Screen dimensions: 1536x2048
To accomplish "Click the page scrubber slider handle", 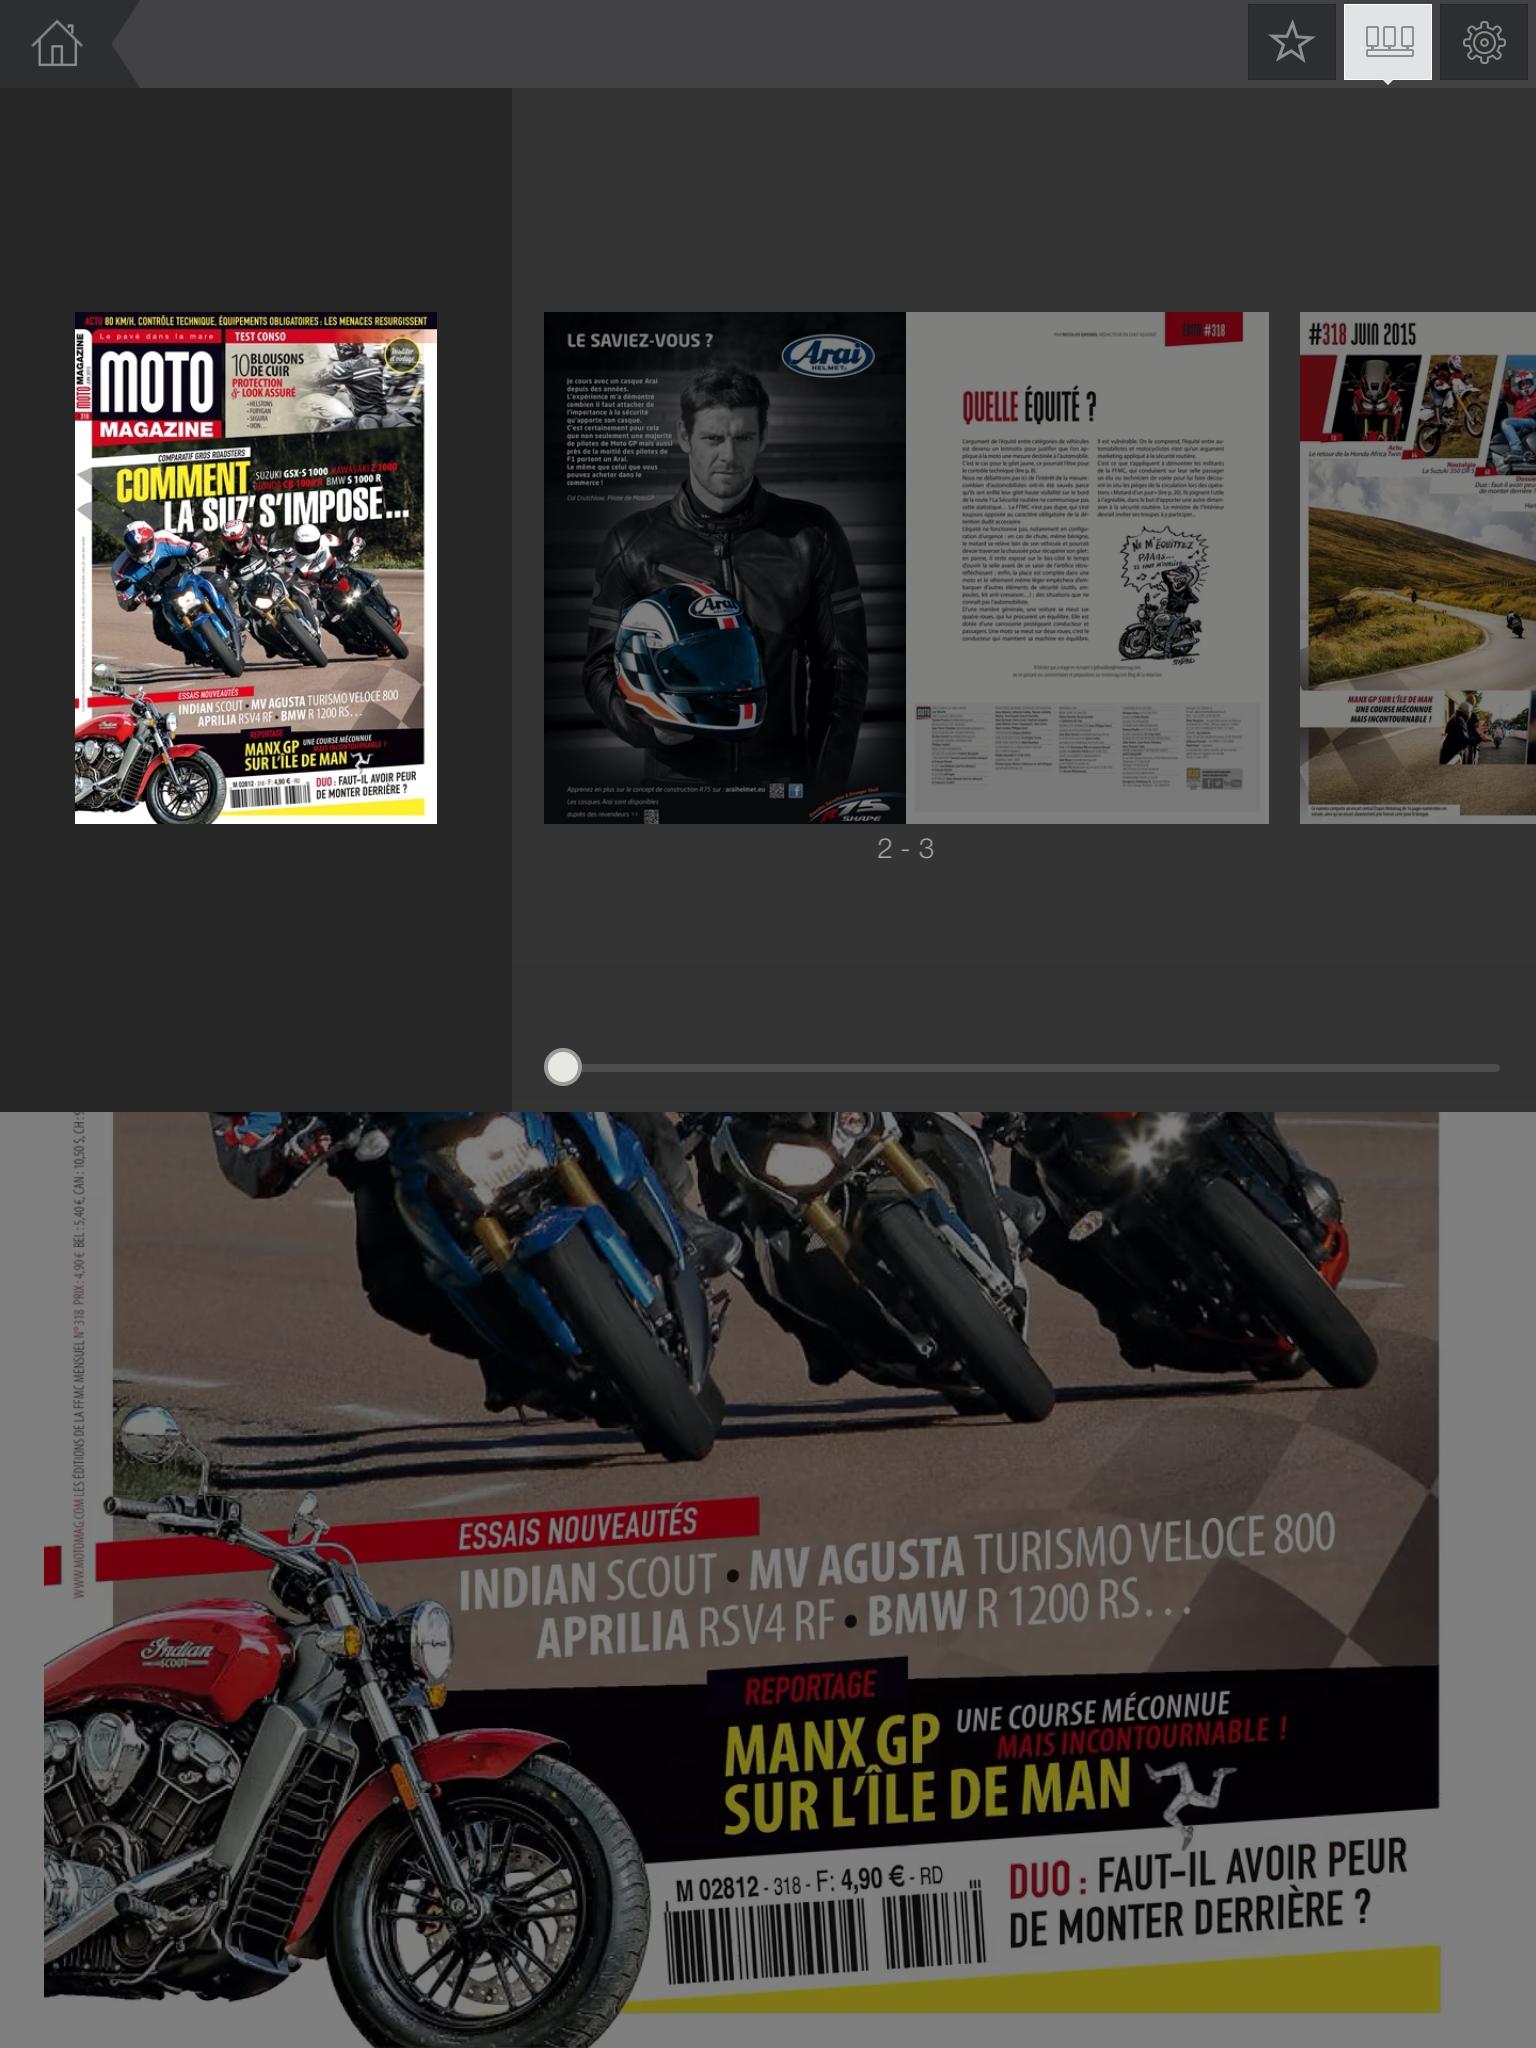I will [563, 1067].
